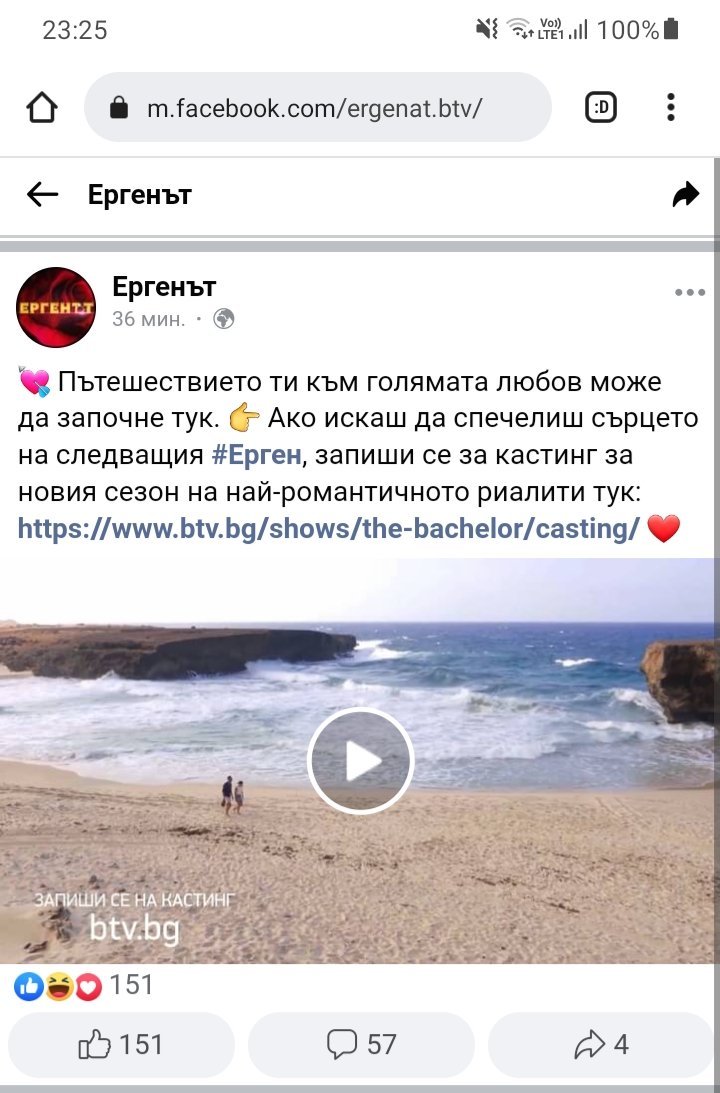Viewport: 720px width, 1093px height.
Task: Click the public globe audience icon
Action: tap(224, 319)
